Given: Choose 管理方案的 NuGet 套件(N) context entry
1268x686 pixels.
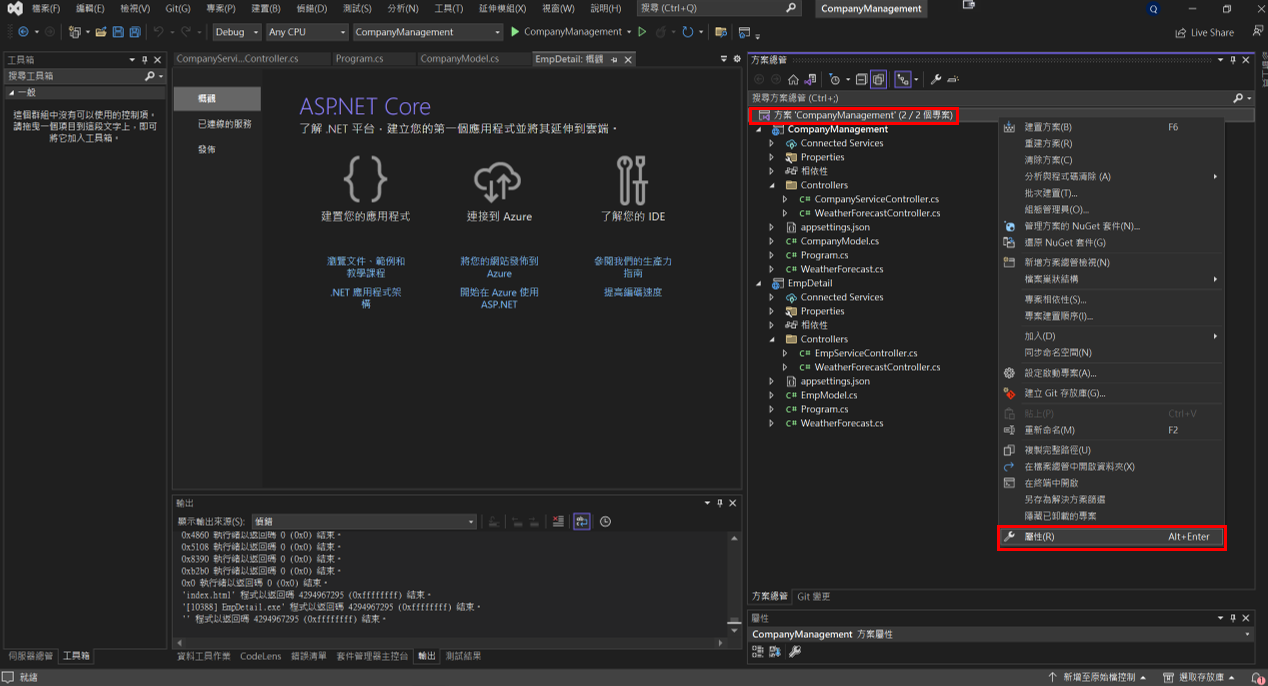Looking at the screenshot, I should coord(1111,226).
